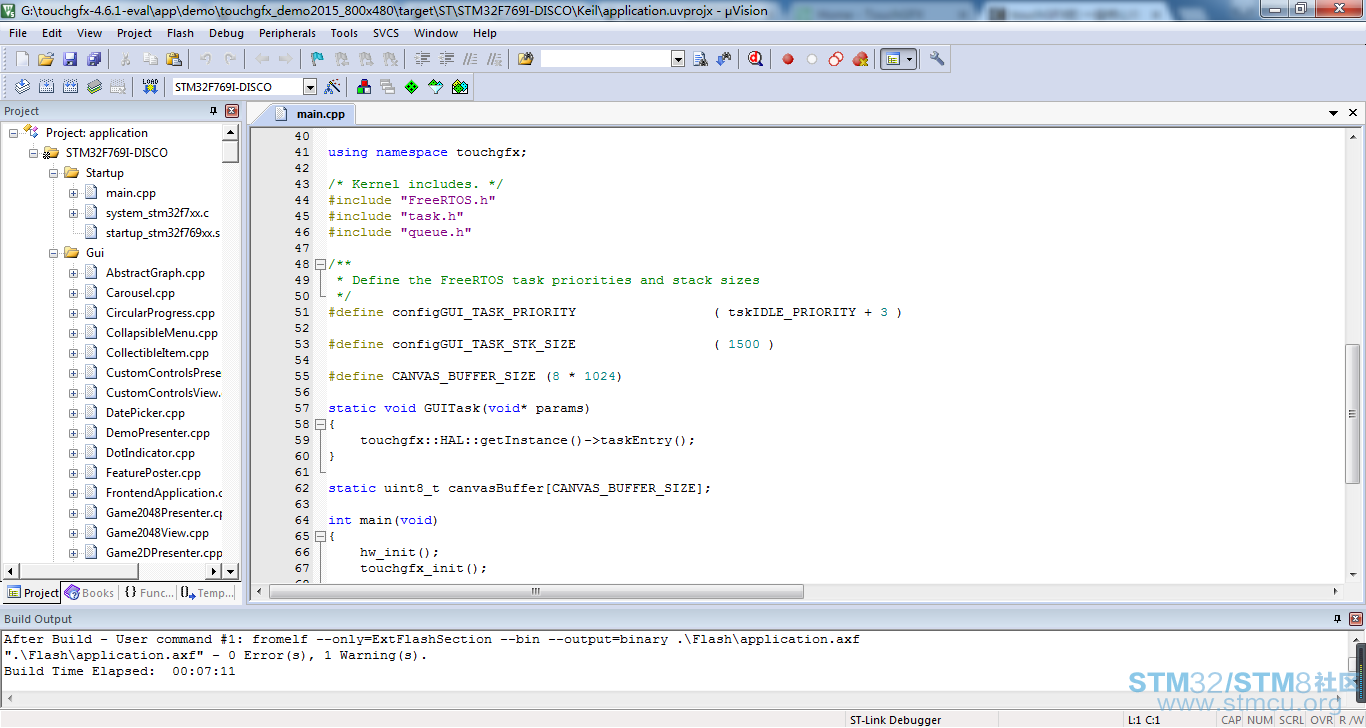The height and width of the screenshot is (728, 1366).
Task: Build target files icon
Action: (46, 87)
